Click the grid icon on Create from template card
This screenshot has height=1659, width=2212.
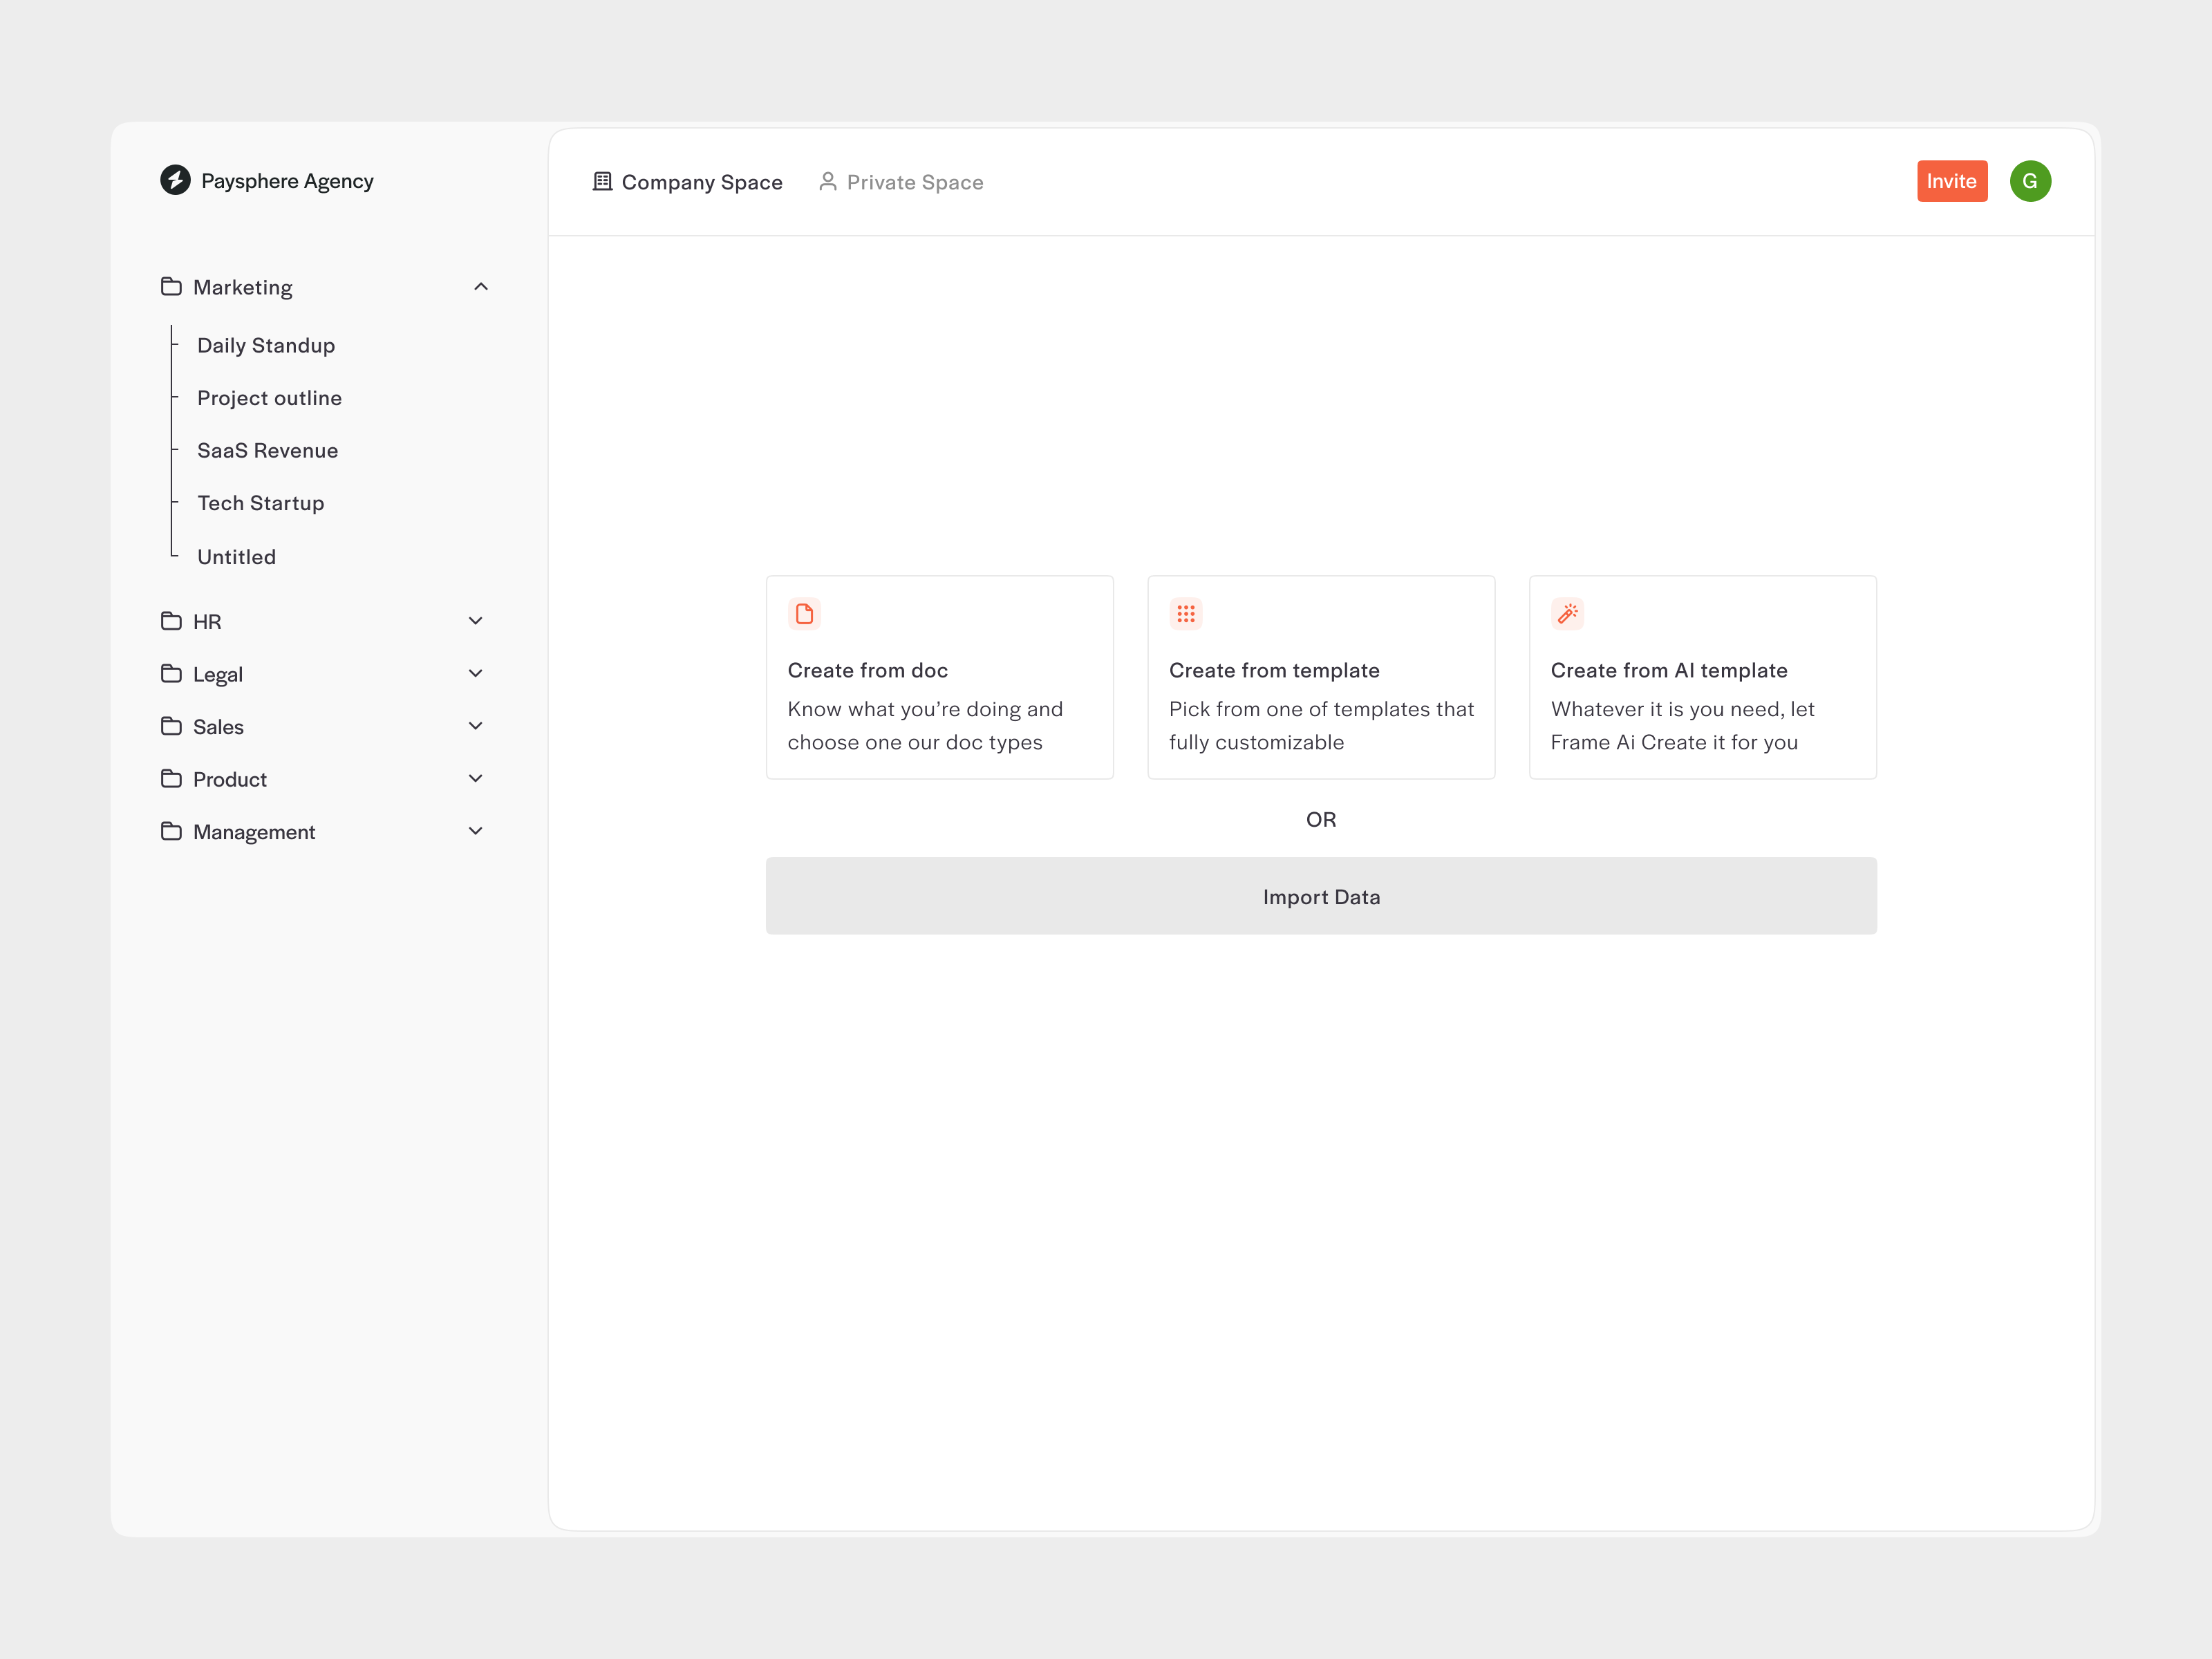tap(1186, 614)
